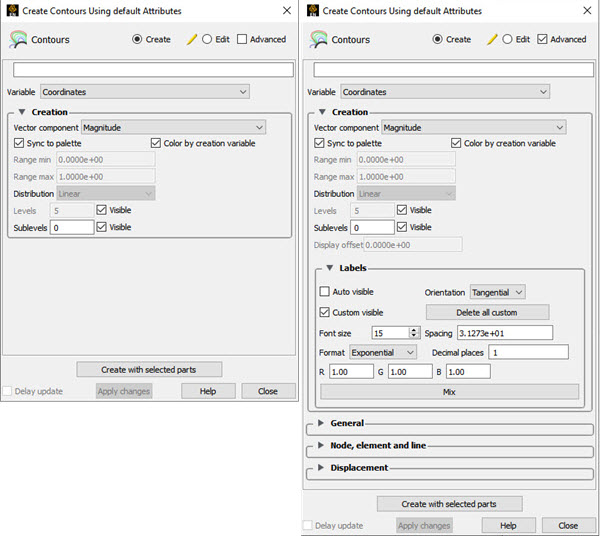The height and width of the screenshot is (536, 600).
Task: Click Close button in right dialog
Action: click(x=569, y=525)
